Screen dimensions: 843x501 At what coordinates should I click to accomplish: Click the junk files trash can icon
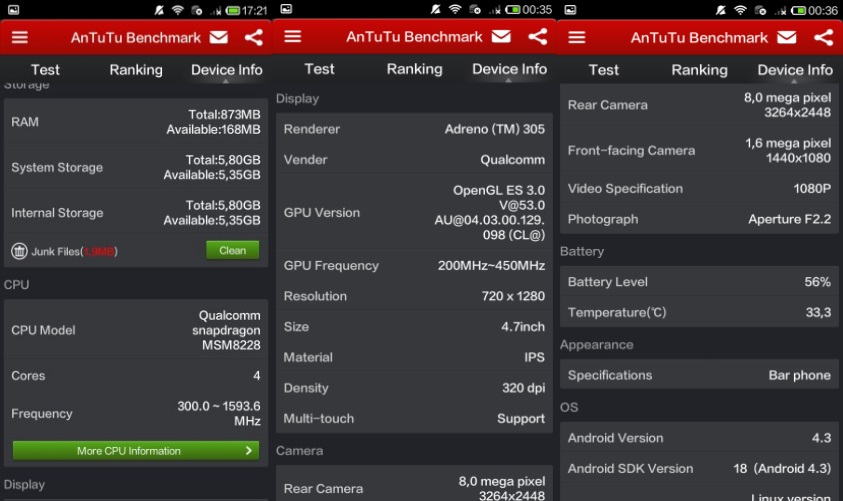pos(19,251)
